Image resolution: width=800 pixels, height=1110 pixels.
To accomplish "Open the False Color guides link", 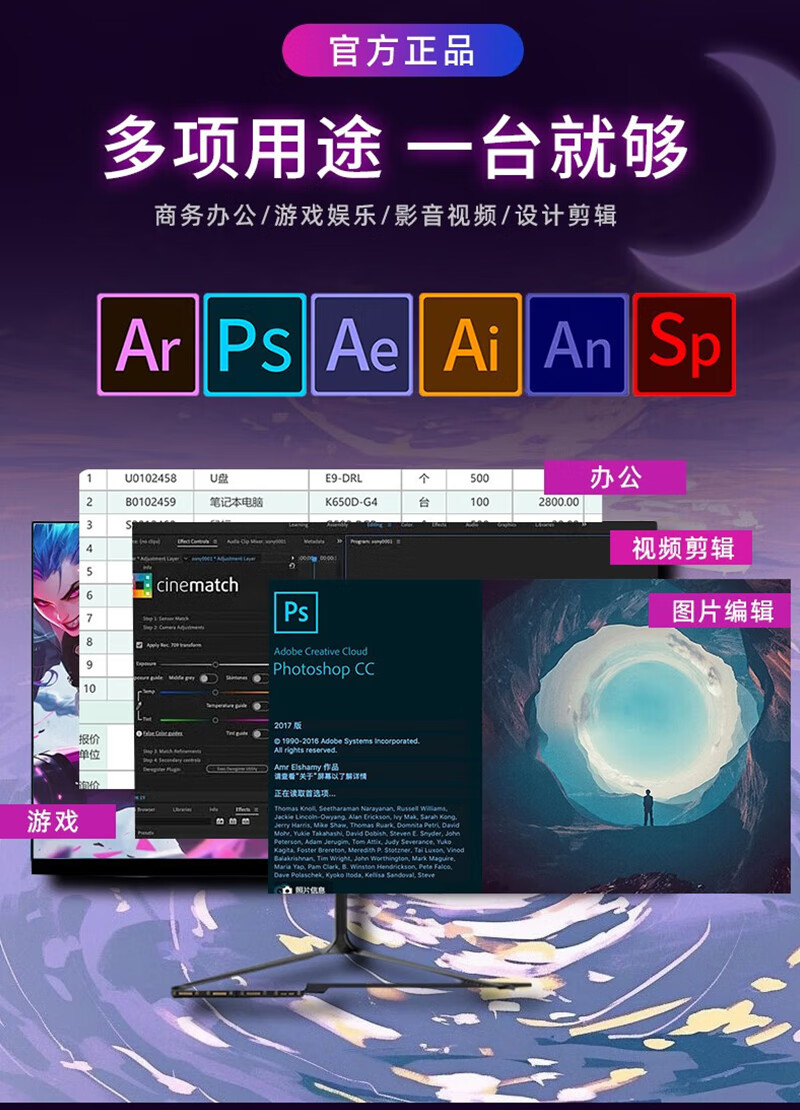I will [x=162, y=733].
